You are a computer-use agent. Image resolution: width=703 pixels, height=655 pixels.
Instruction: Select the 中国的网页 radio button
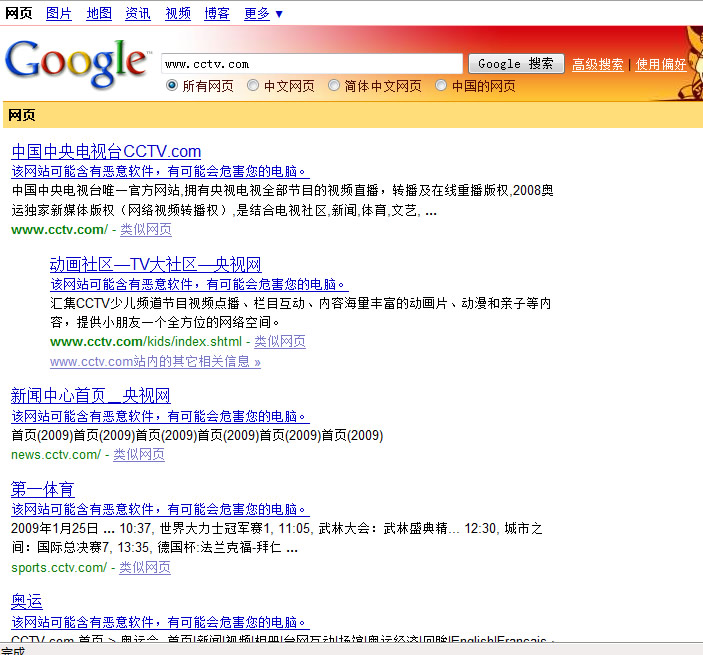pyautogui.click(x=441, y=86)
